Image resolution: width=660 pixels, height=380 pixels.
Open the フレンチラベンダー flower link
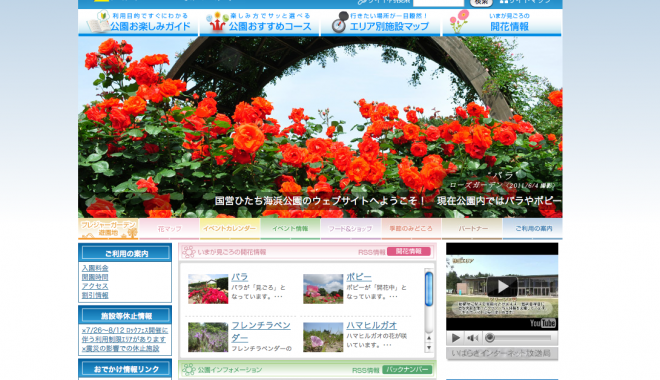[x=261, y=332]
